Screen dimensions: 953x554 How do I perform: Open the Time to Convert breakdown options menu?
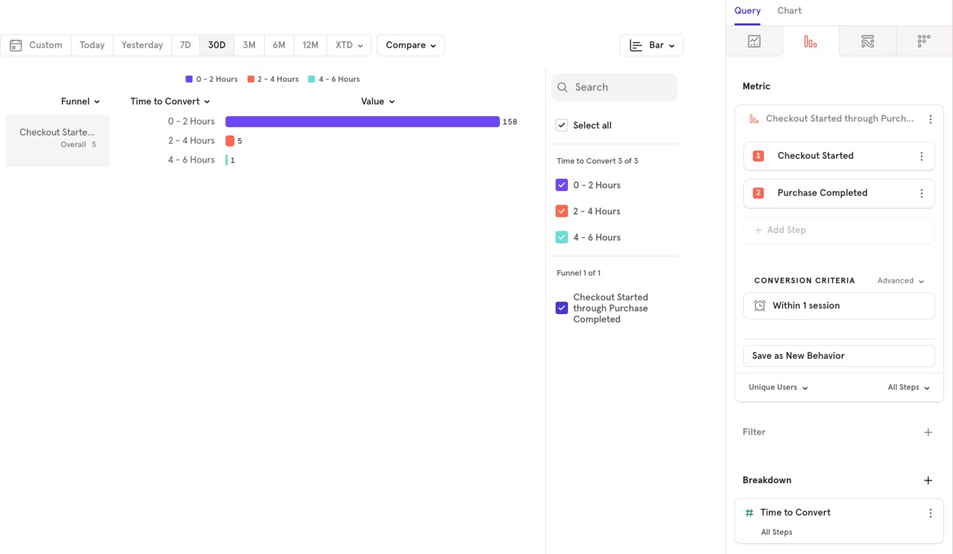pos(930,513)
